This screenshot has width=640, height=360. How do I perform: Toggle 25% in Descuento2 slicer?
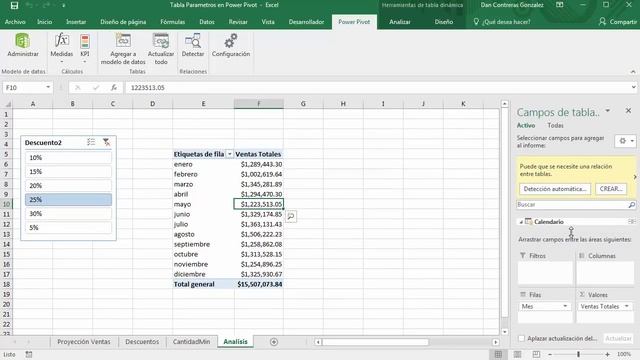click(x=68, y=200)
